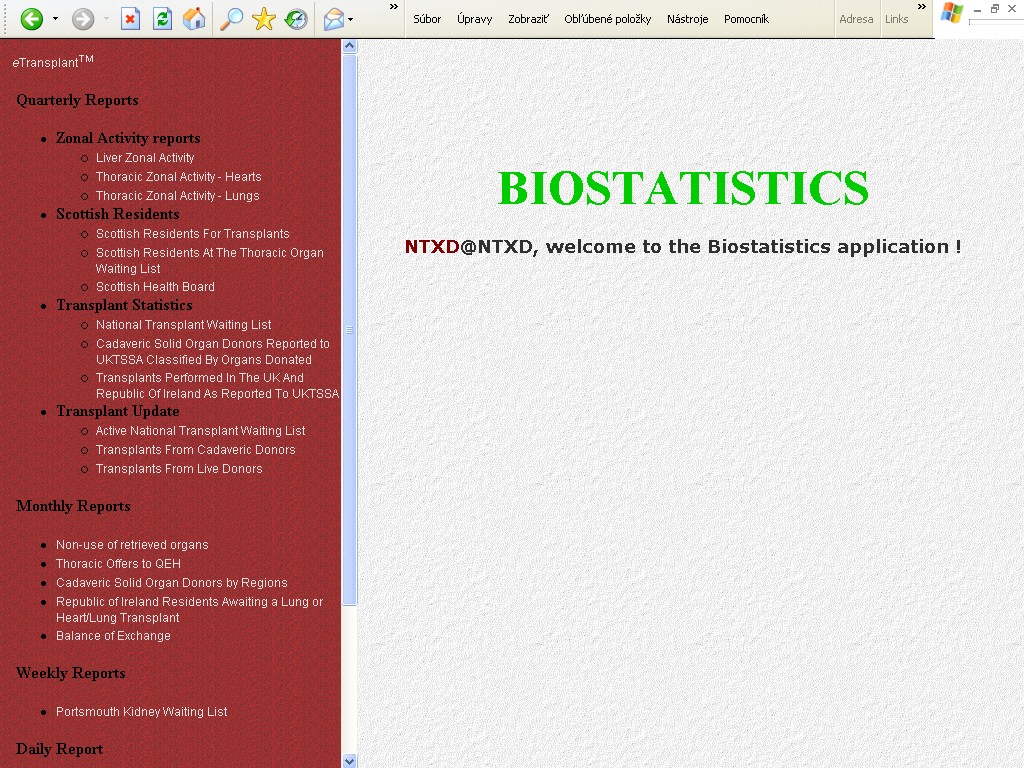Open the Pomocník menu
Image resolution: width=1024 pixels, height=768 pixels.
746,19
